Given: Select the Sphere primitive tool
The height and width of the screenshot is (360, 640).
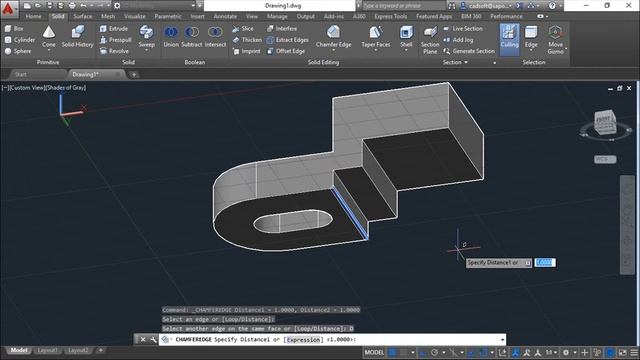Looking at the screenshot, I should (x=18, y=51).
